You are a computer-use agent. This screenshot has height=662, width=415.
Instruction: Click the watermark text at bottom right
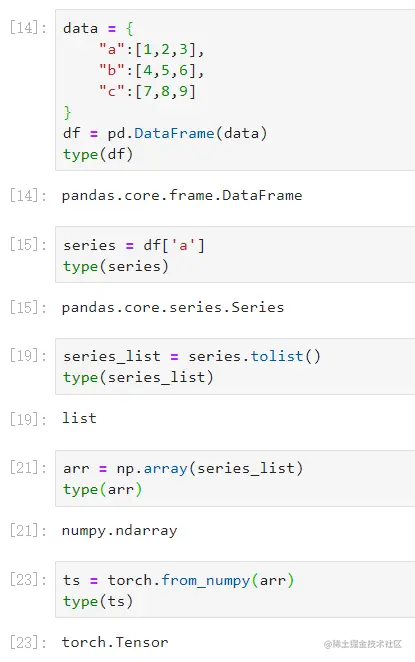[x=363, y=644]
